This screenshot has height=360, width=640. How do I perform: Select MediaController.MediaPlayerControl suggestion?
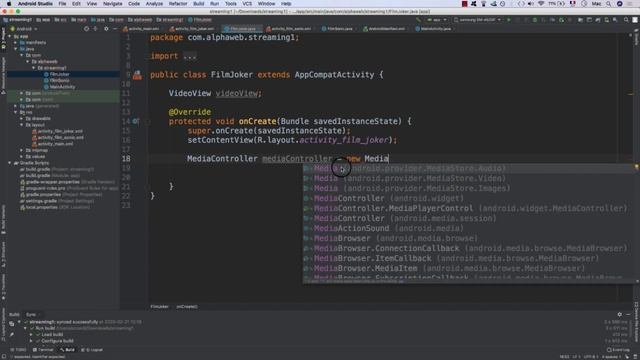[469, 209]
